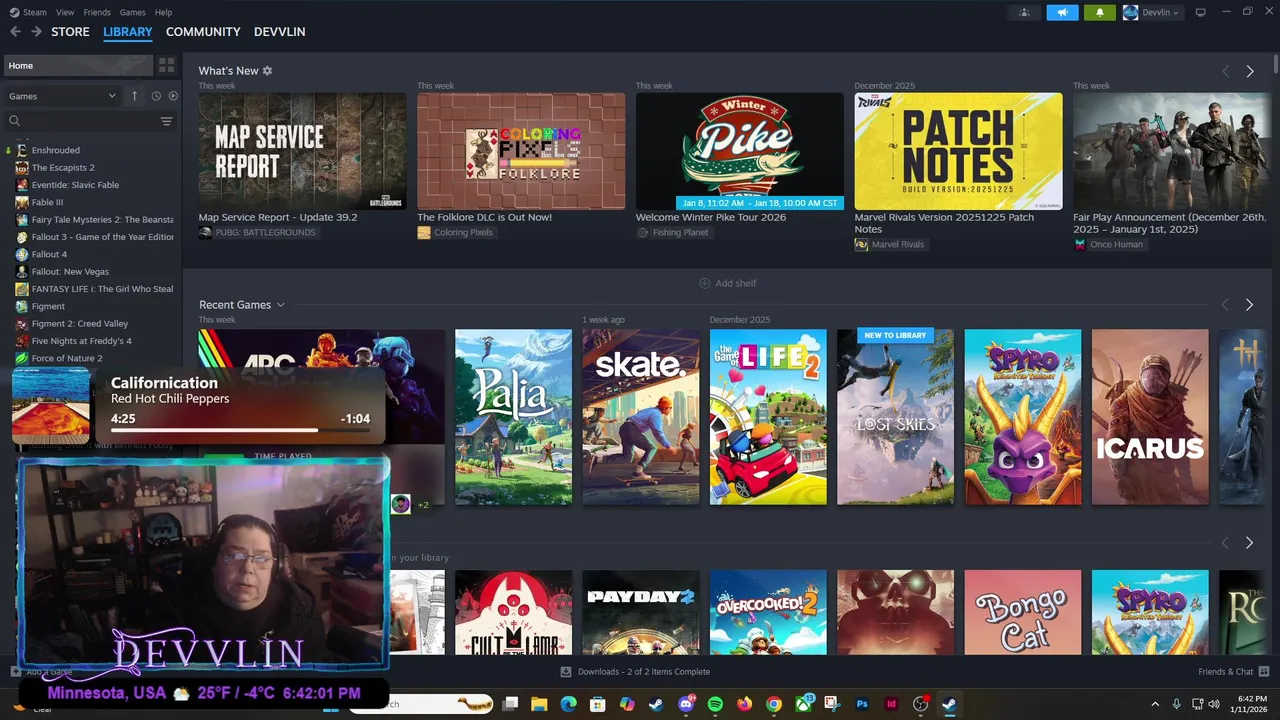1280x720 pixels.
Task: Open Friends & Chat panel
Action: [1233, 671]
